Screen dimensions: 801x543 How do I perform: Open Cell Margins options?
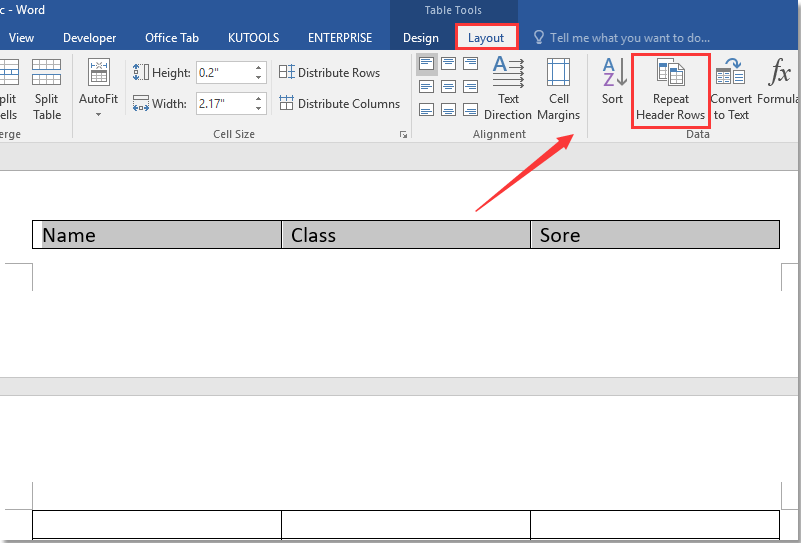pyautogui.click(x=558, y=89)
